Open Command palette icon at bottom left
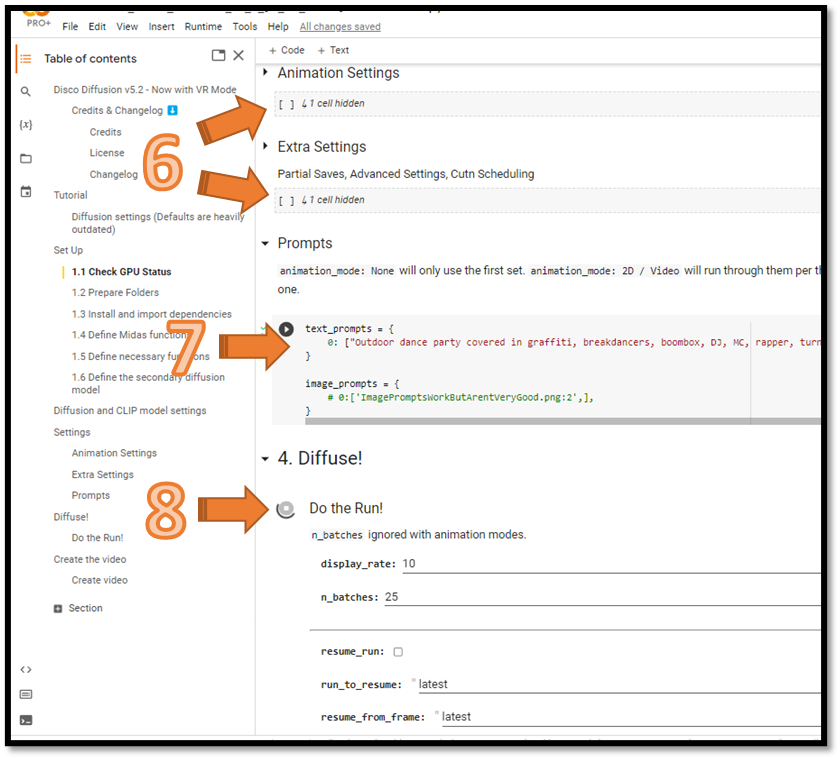The width and height of the screenshot is (840, 759). click(26, 695)
